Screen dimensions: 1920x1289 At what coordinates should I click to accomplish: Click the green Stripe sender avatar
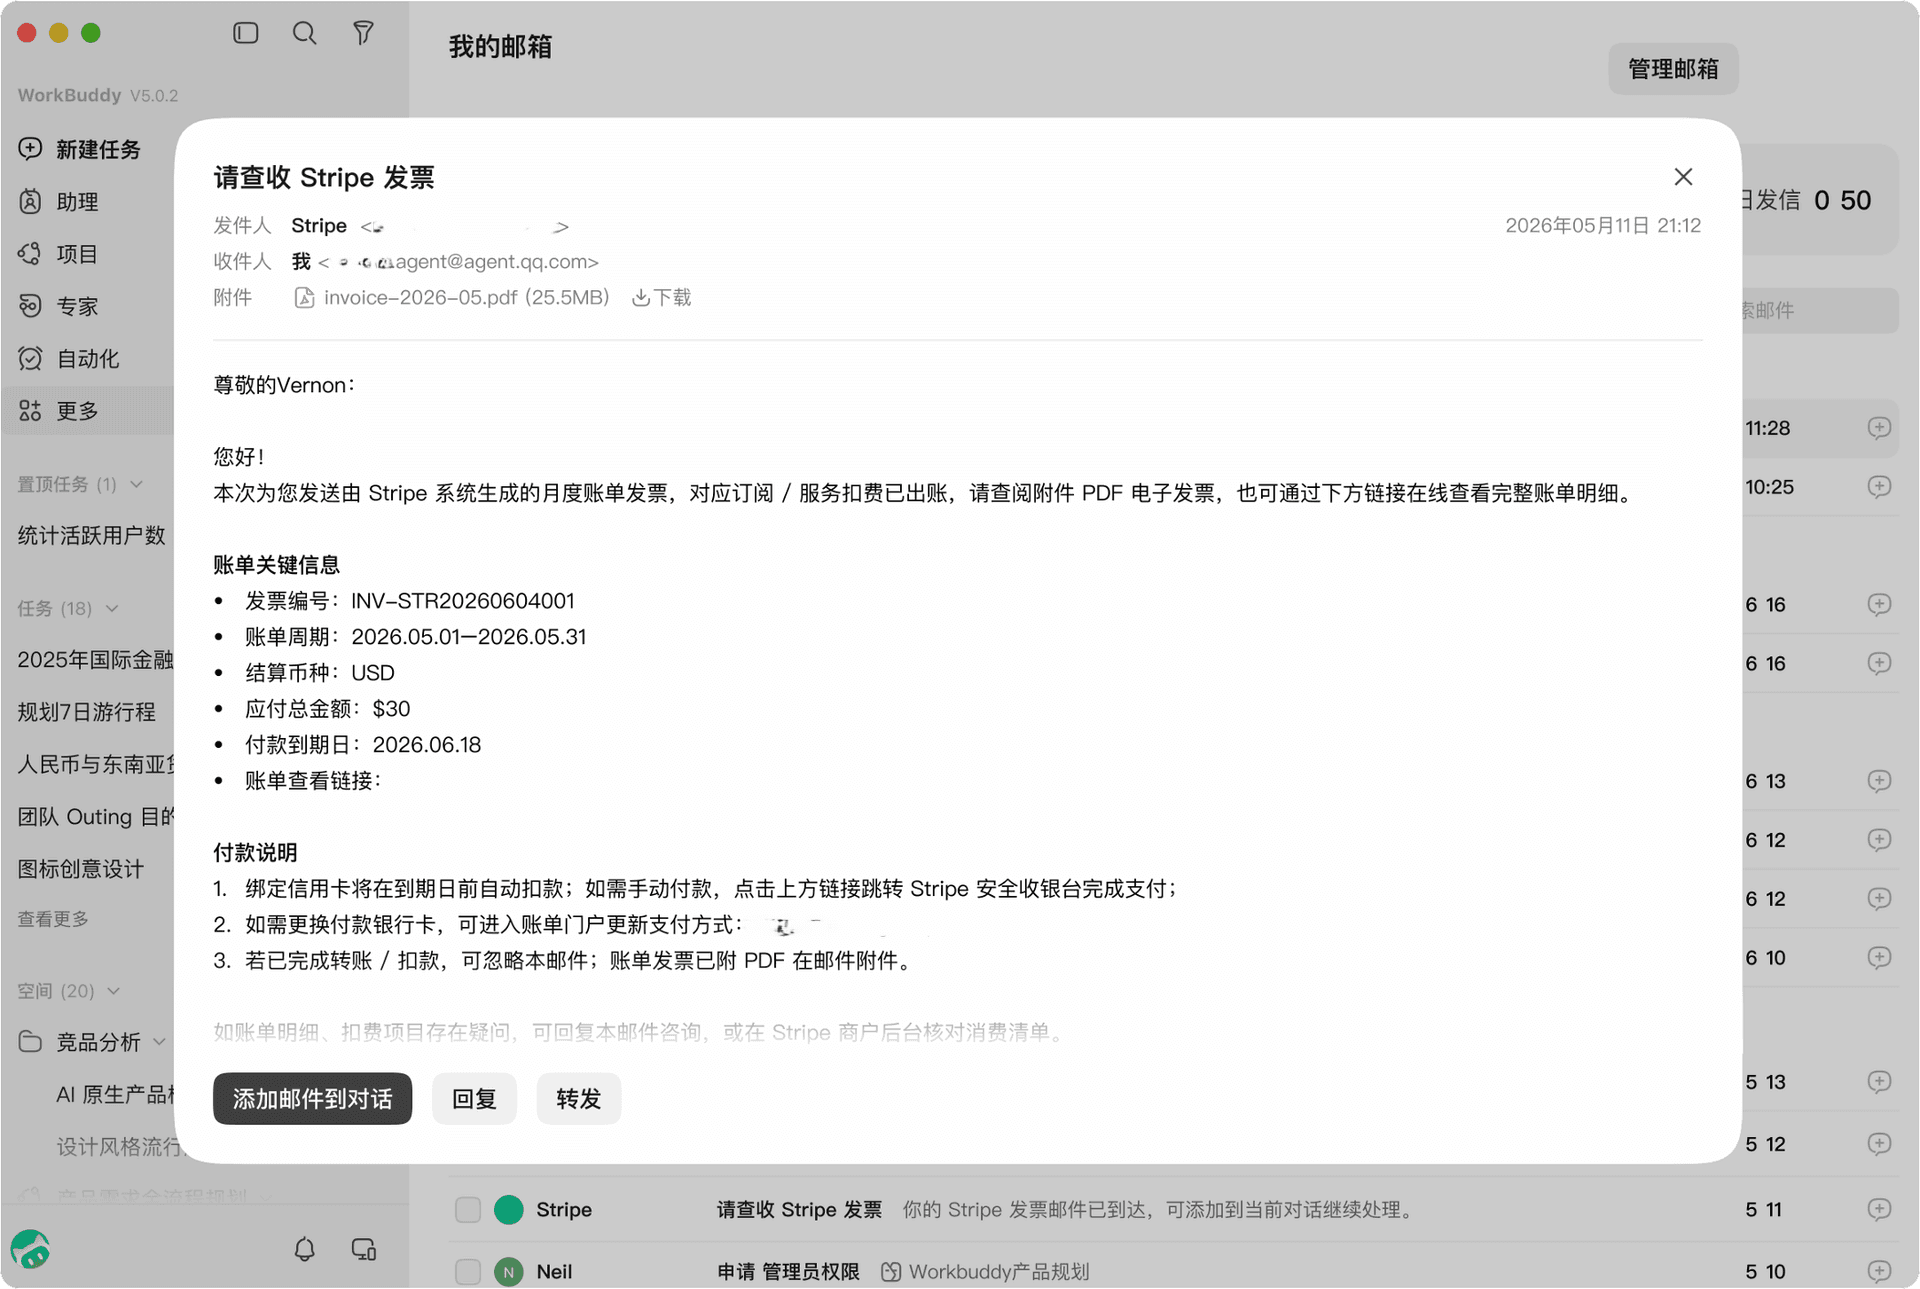(509, 1210)
